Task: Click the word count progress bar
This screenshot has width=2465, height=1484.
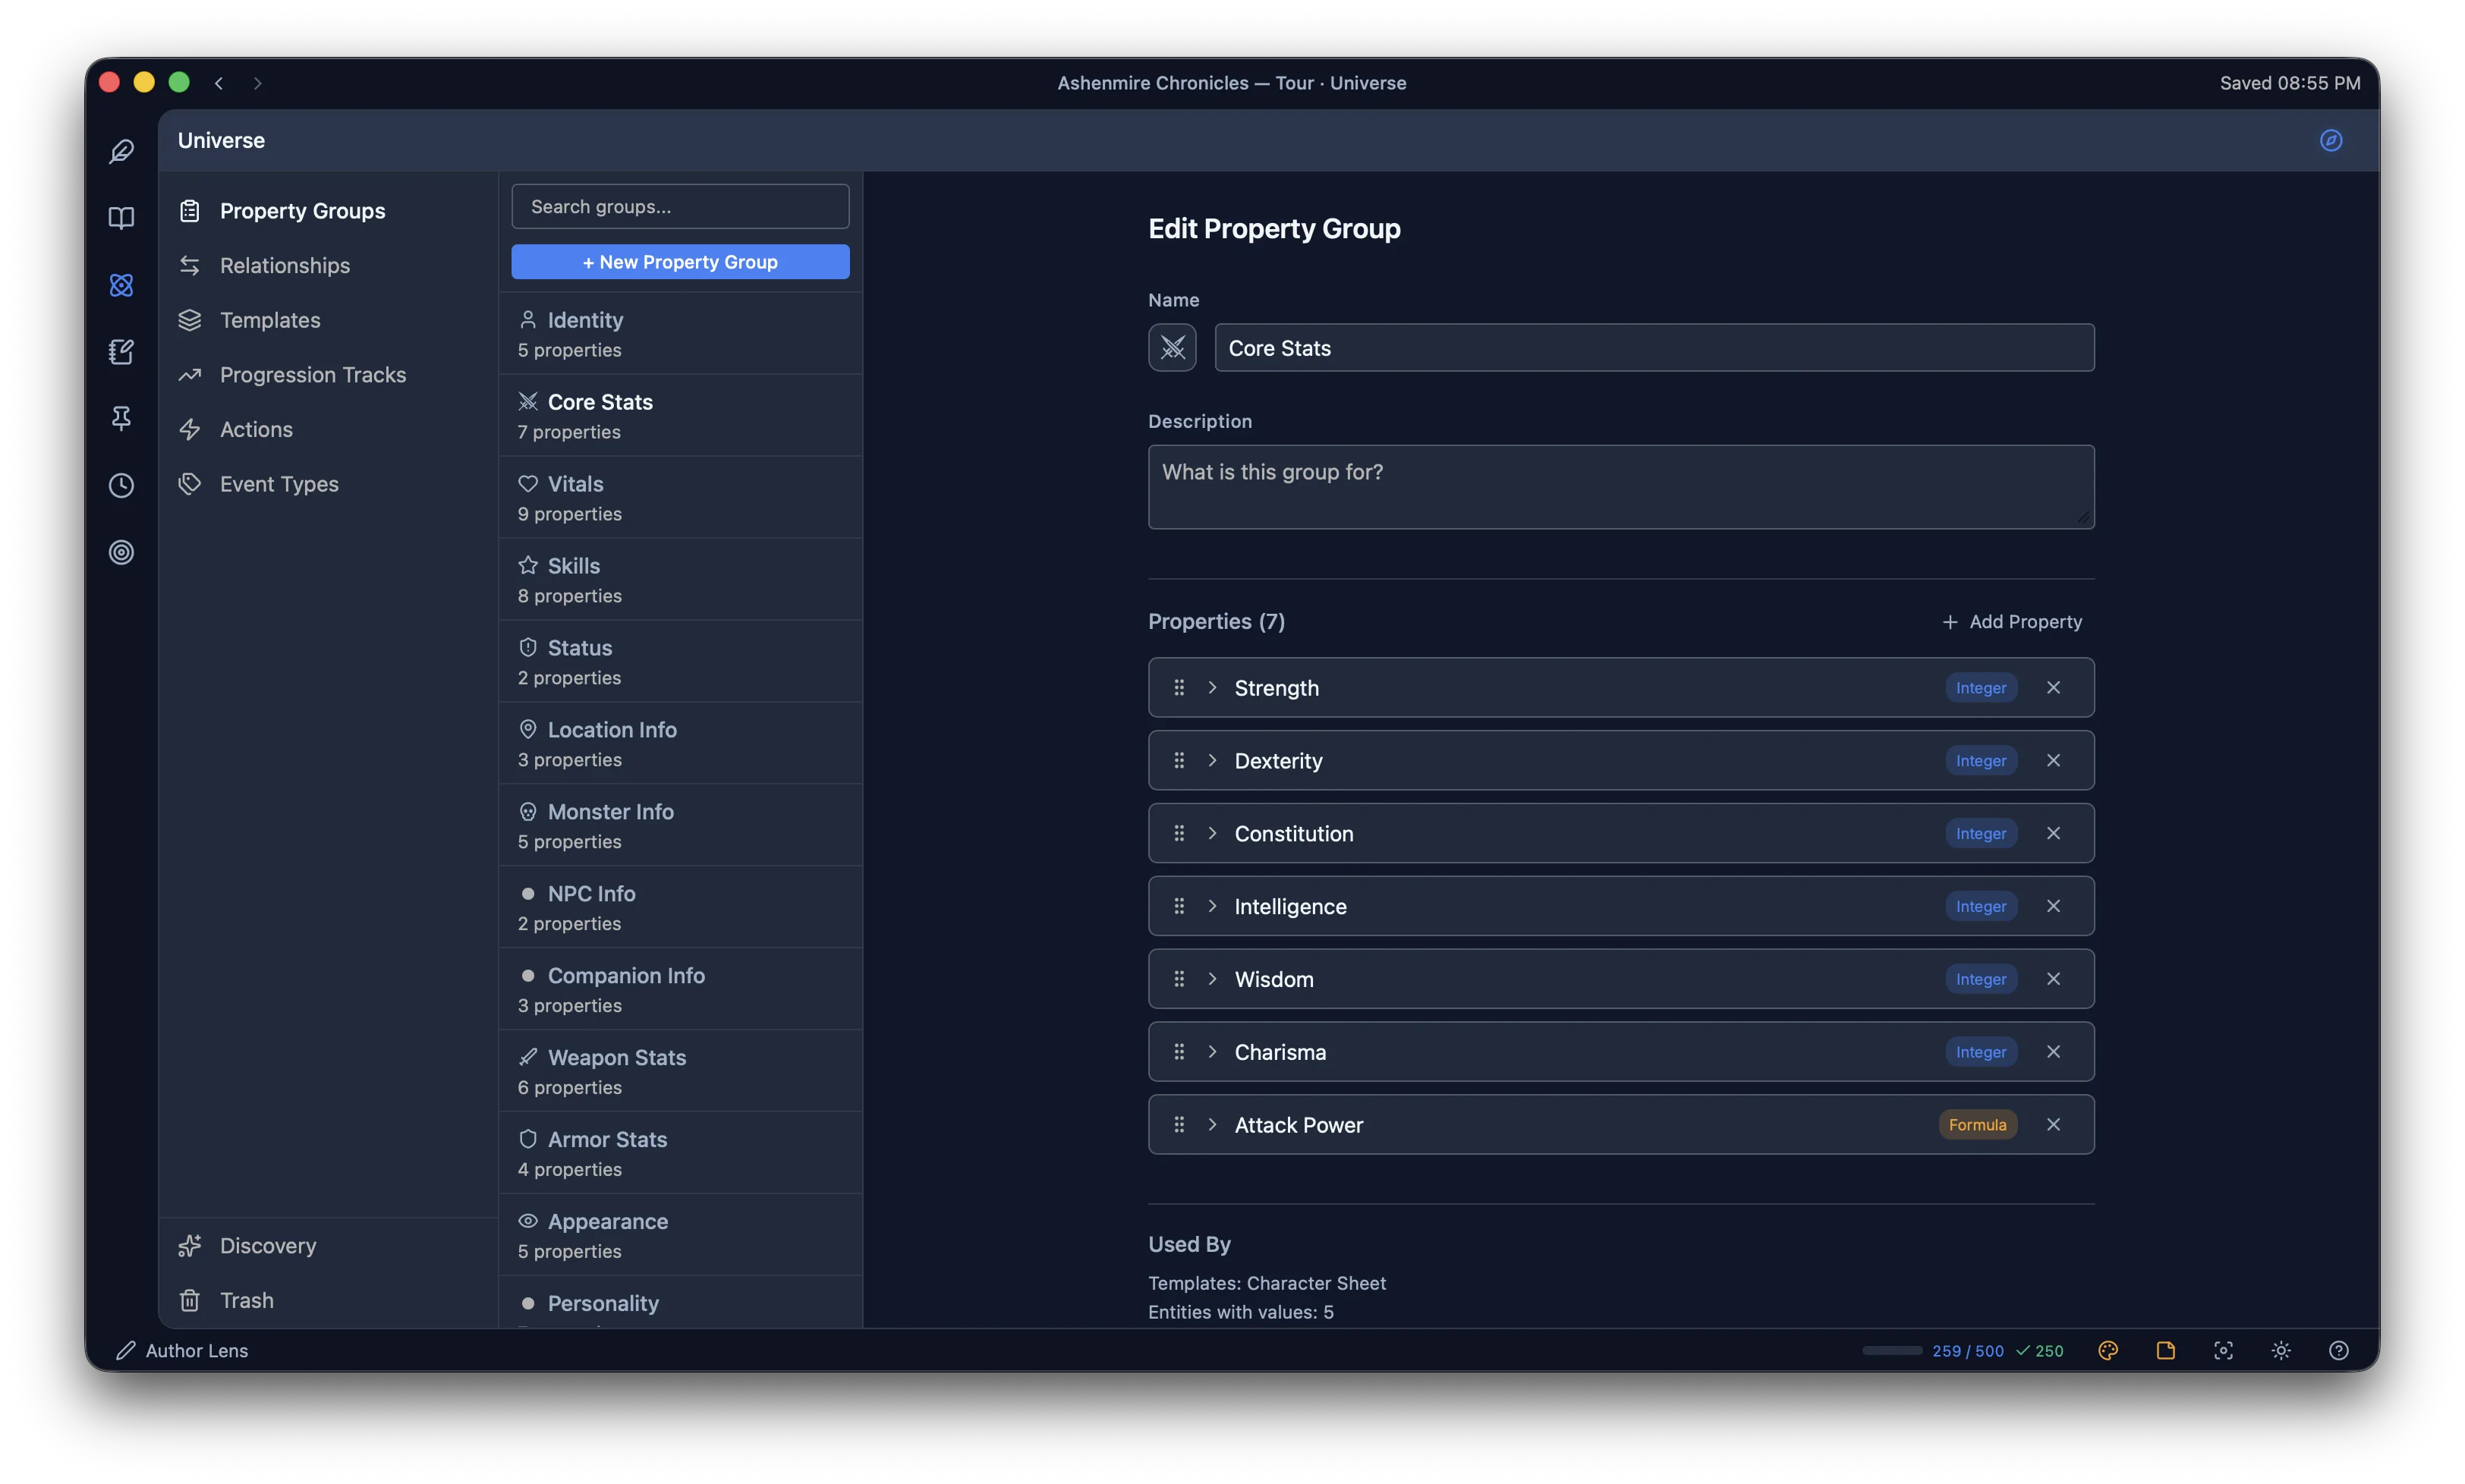Action: tap(1891, 1350)
